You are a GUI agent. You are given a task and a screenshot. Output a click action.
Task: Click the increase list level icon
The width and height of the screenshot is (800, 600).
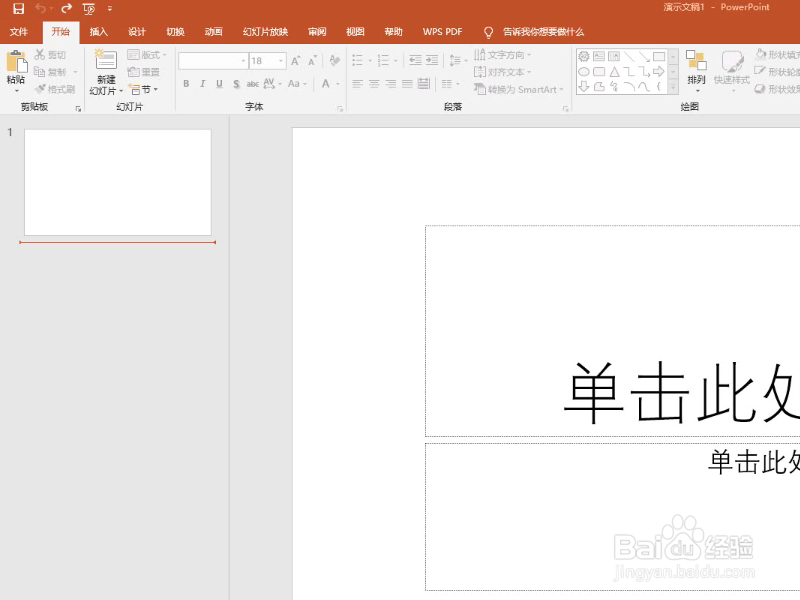[432, 61]
